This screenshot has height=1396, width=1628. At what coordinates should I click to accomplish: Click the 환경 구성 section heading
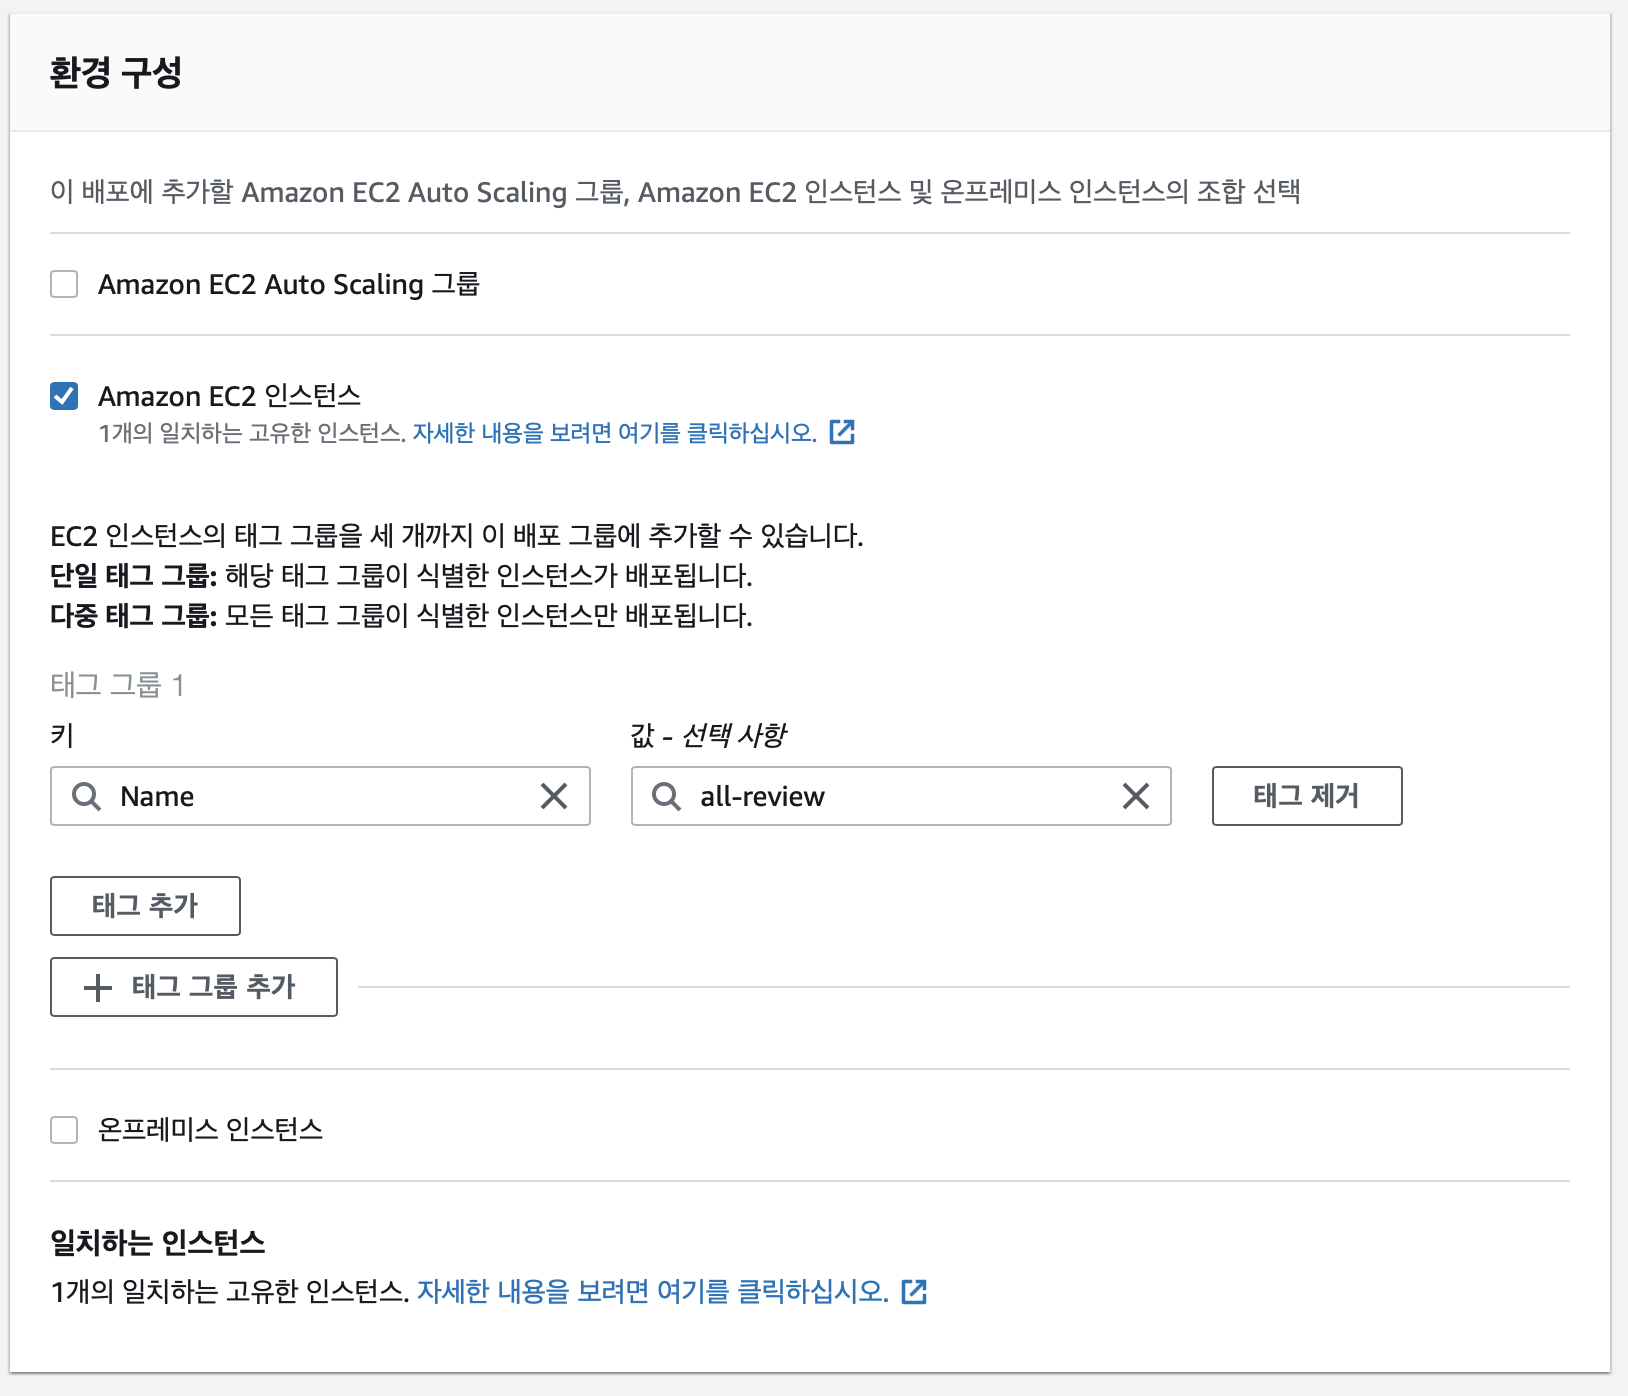116,72
